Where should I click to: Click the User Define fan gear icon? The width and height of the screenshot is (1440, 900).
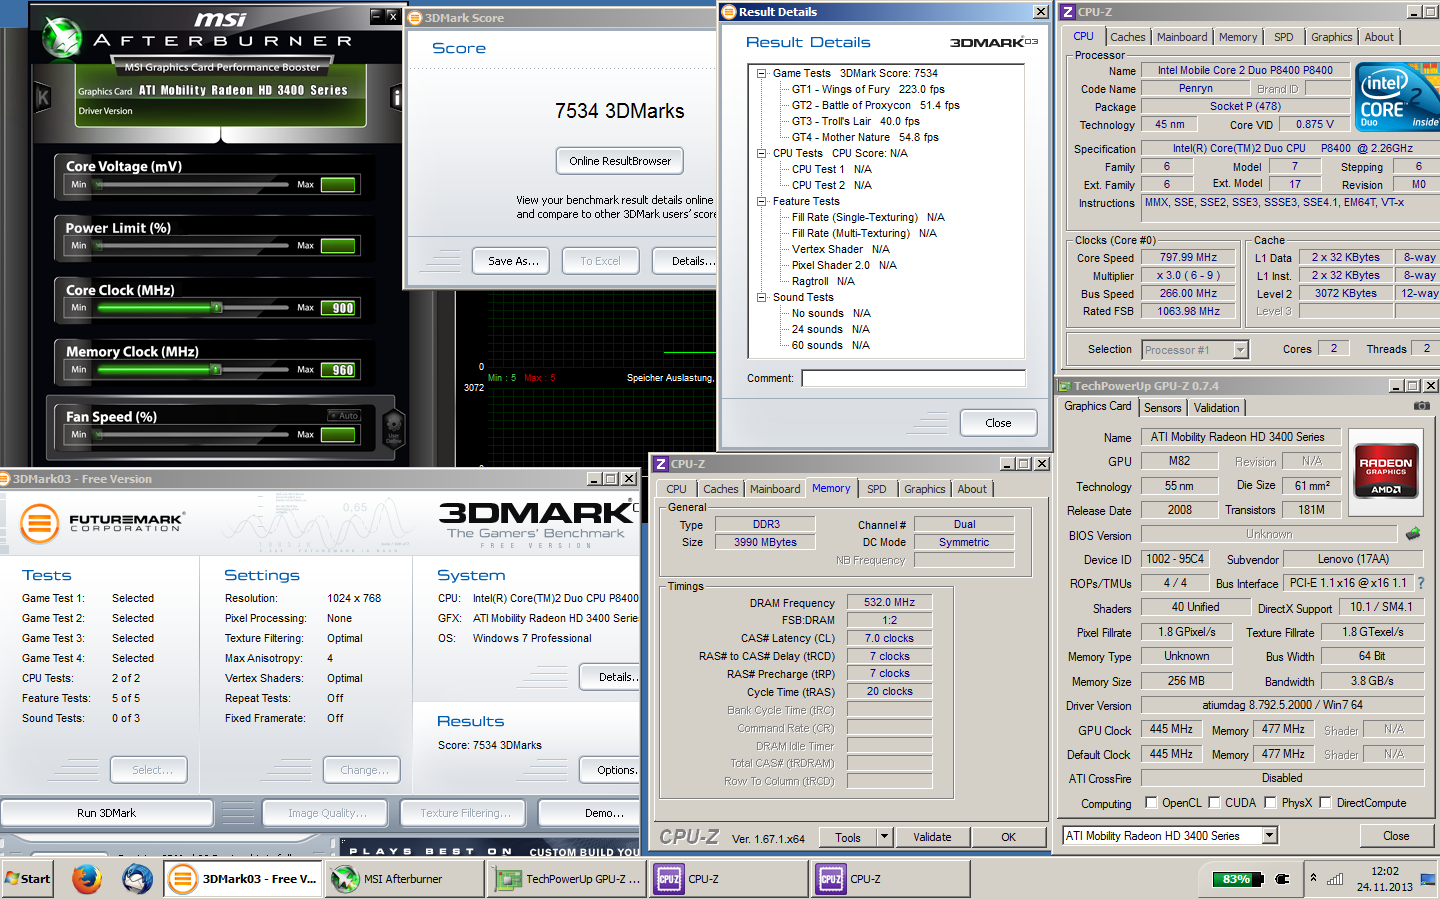393,427
